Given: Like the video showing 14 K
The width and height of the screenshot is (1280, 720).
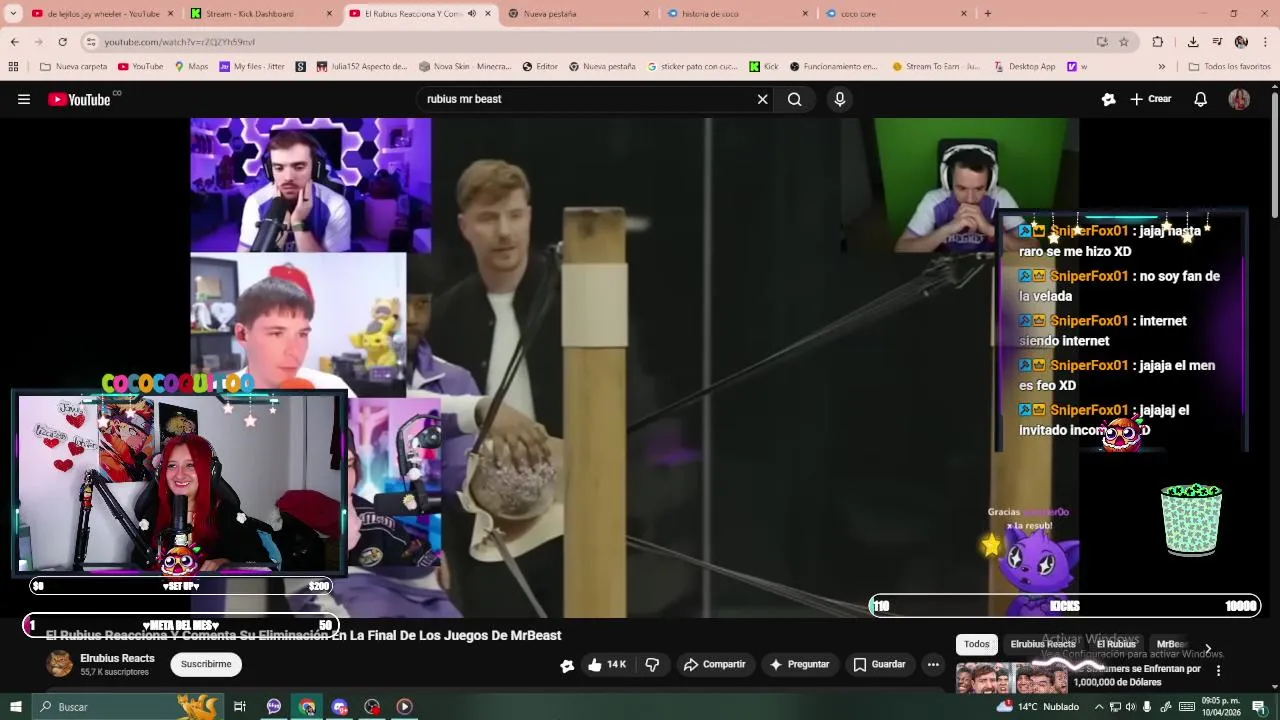Looking at the screenshot, I should click(x=607, y=665).
